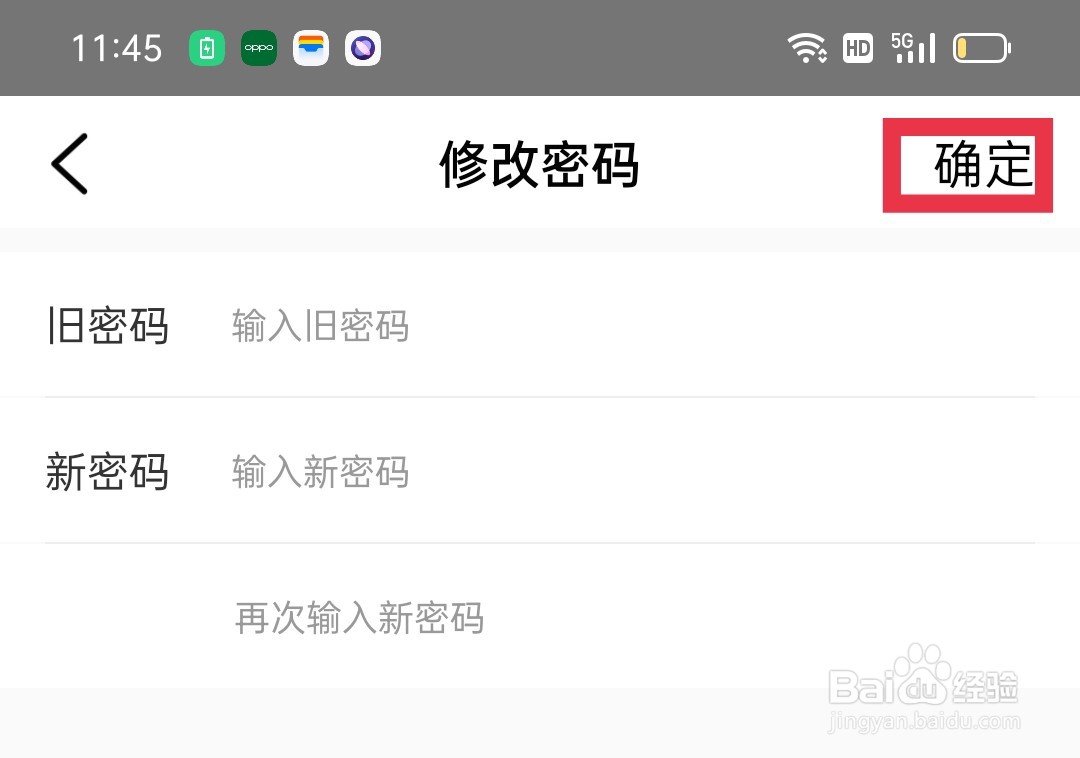Focus the 输入新密码 input field
Image resolution: width=1080 pixels, height=758 pixels.
(x=632, y=472)
